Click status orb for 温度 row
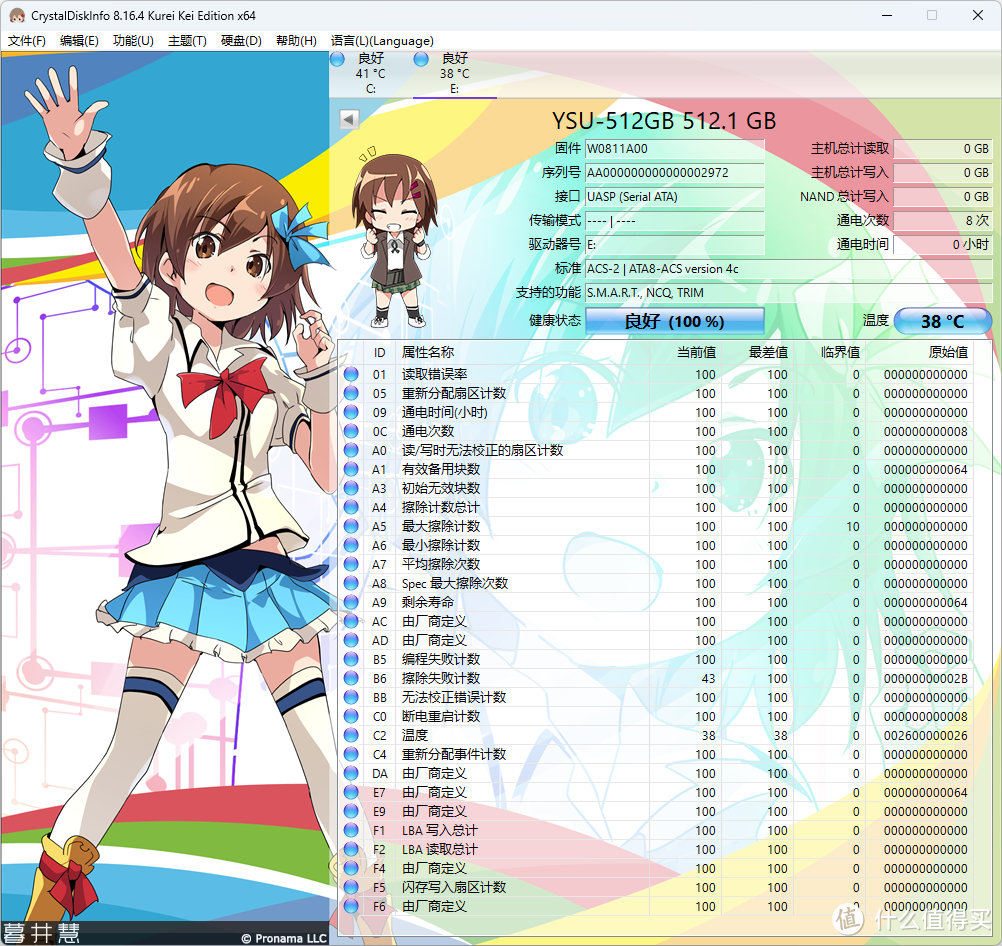The image size is (1002, 946). point(351,735)
